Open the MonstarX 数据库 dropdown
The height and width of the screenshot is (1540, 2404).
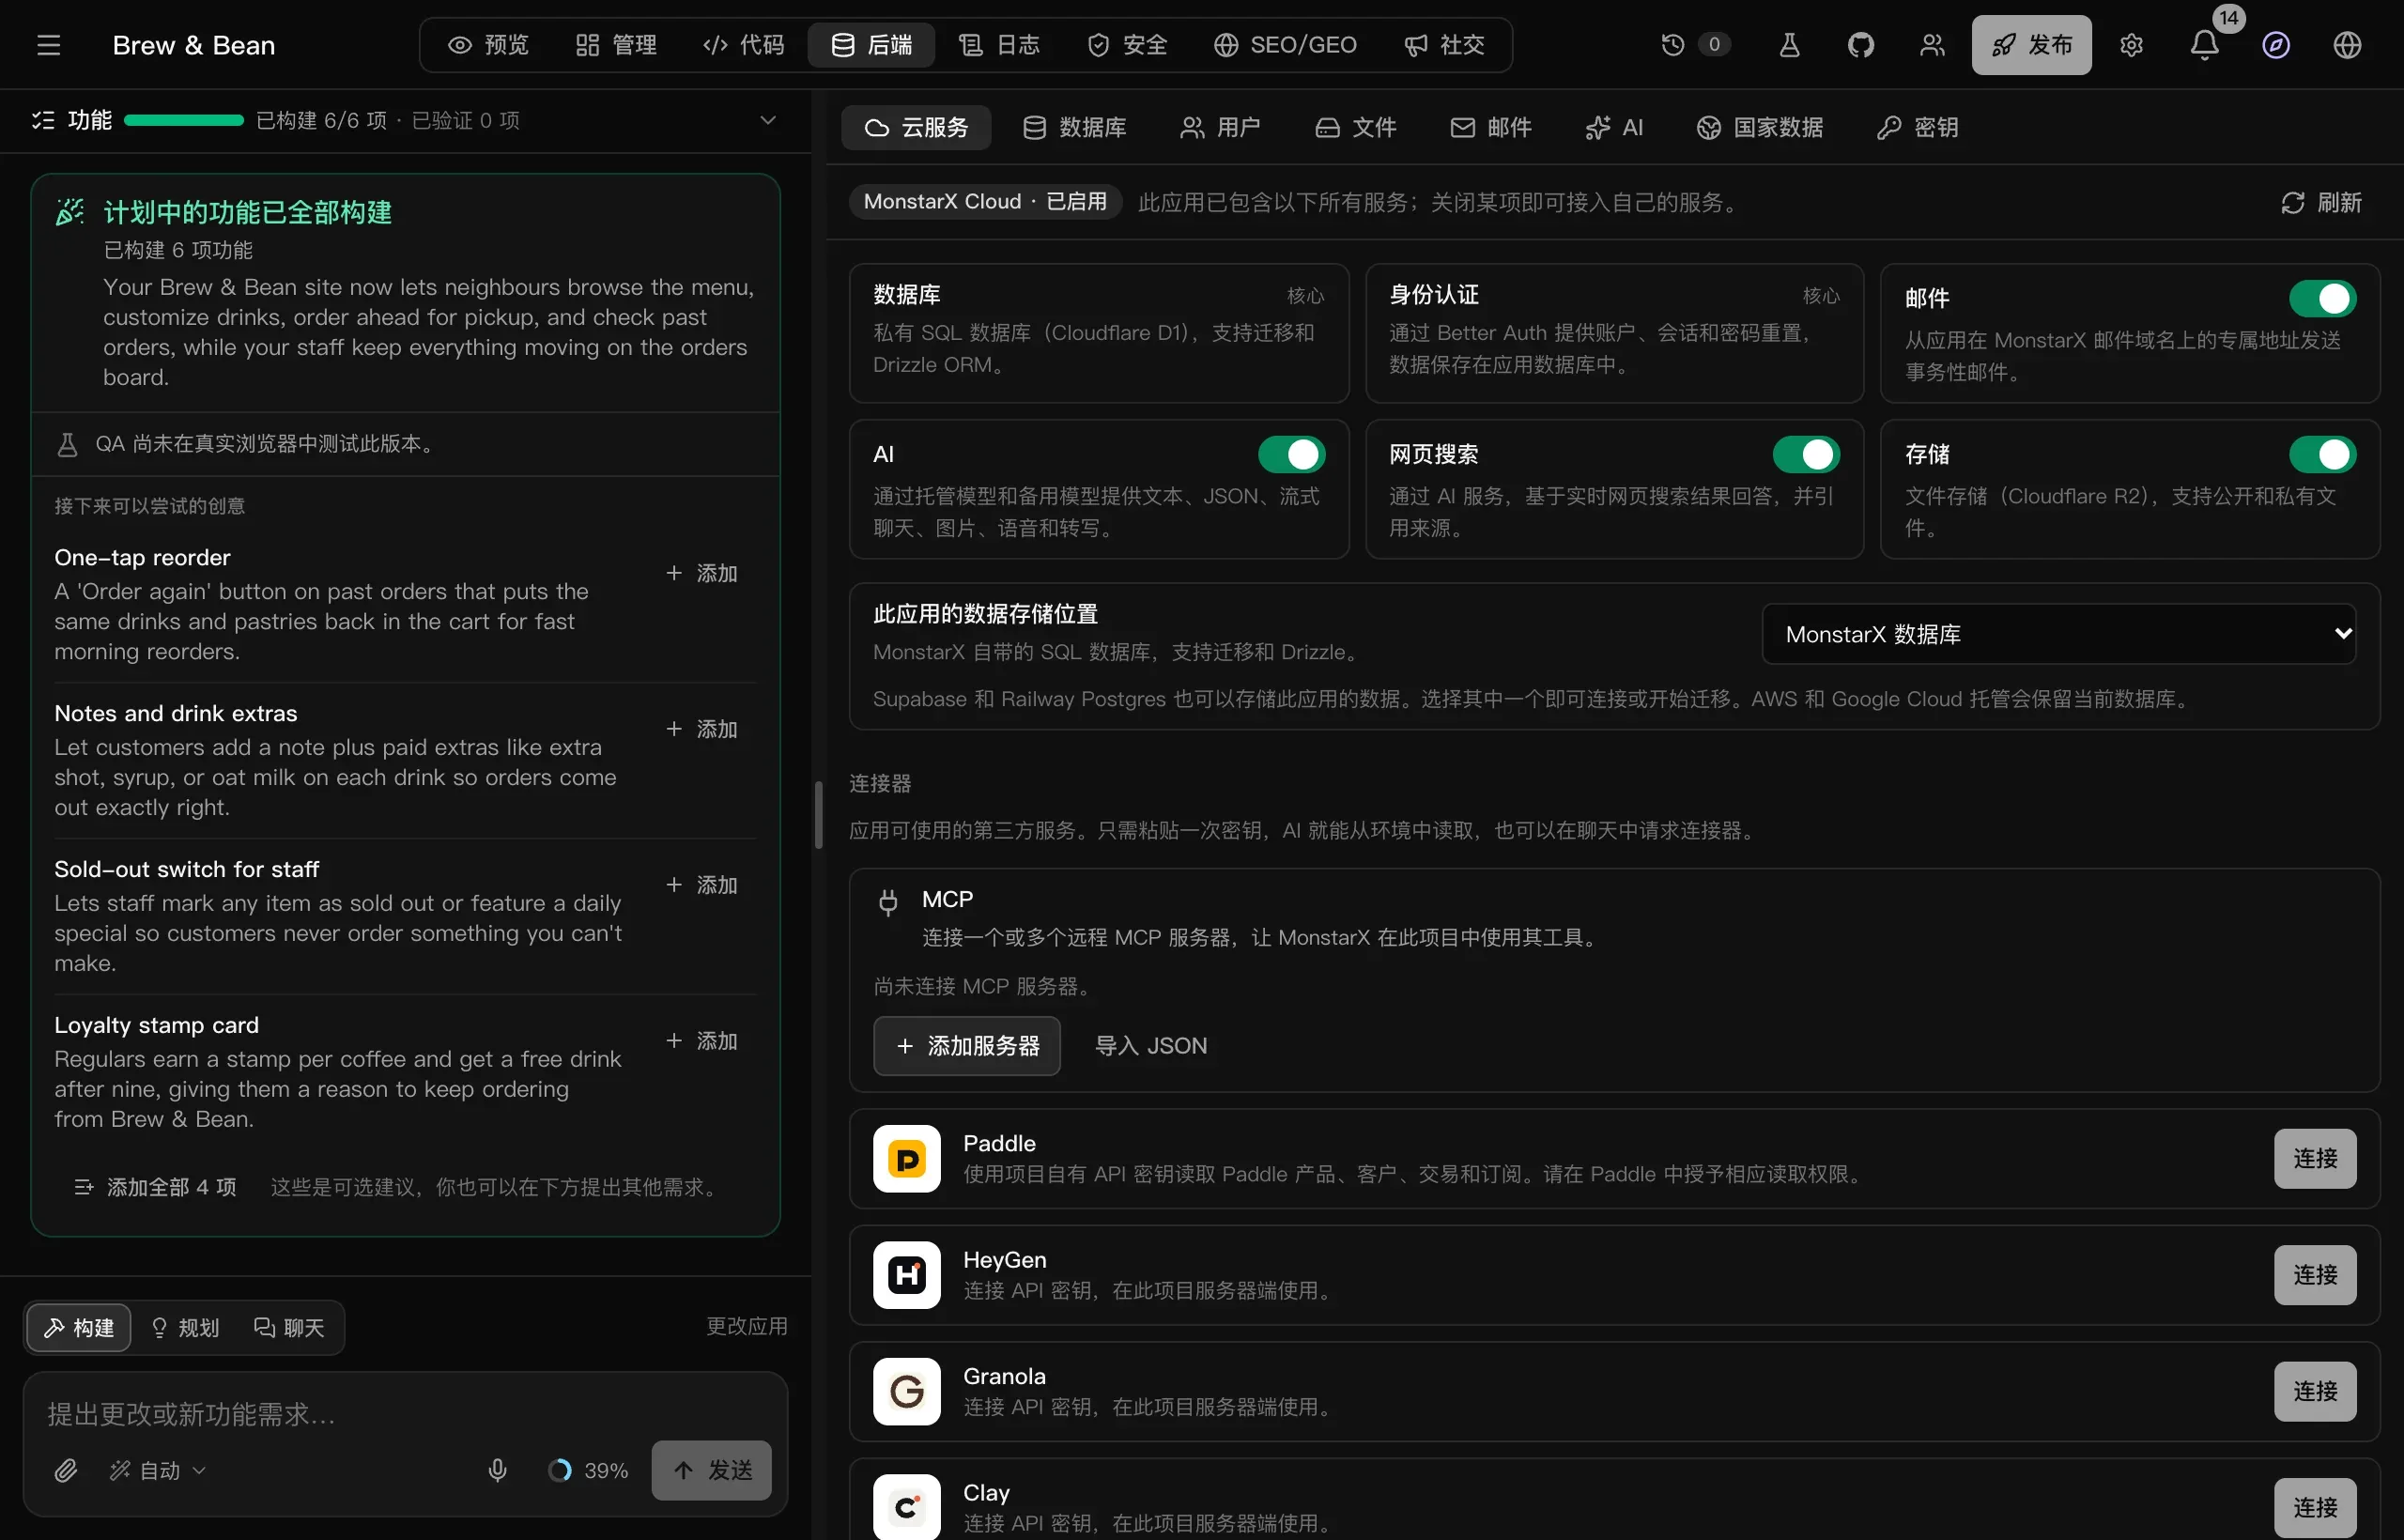click(x=2058, y=634)
